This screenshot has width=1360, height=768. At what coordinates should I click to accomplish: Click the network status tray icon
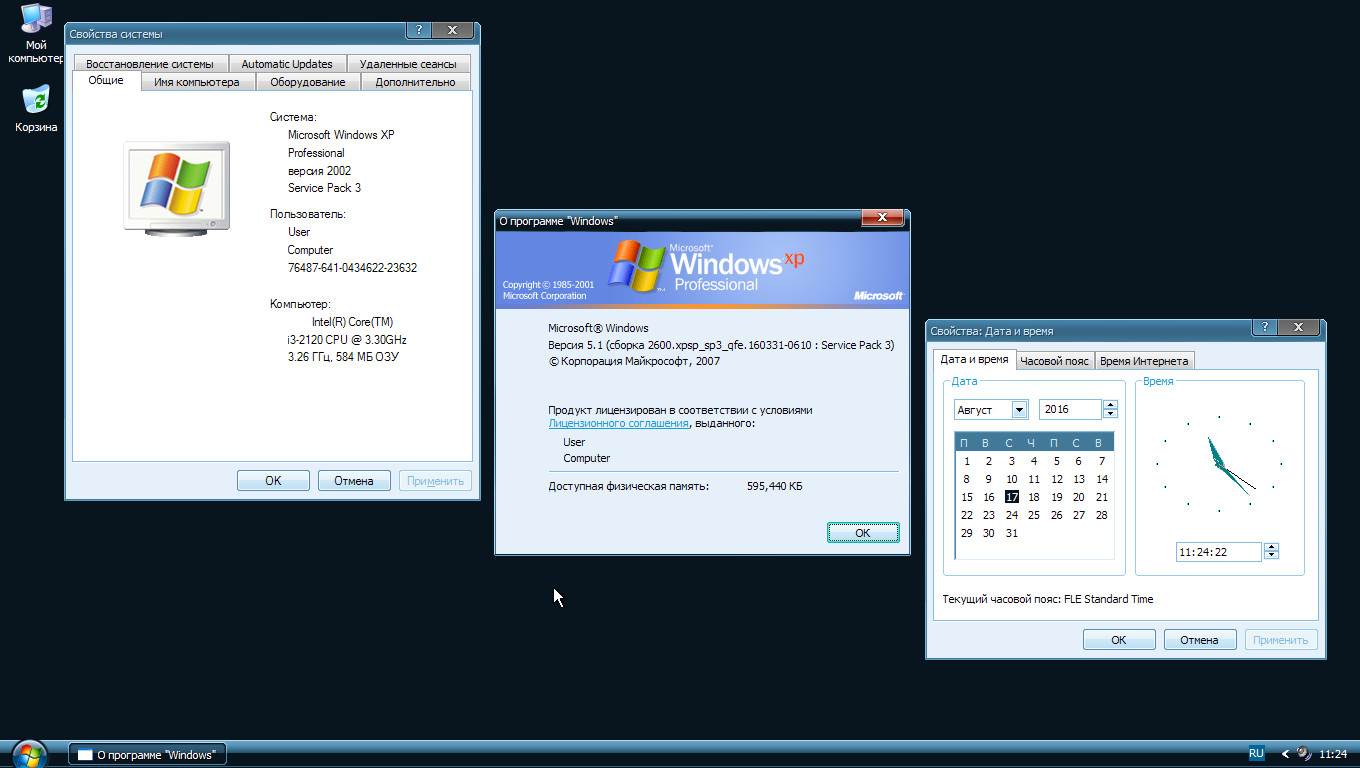1303,753
